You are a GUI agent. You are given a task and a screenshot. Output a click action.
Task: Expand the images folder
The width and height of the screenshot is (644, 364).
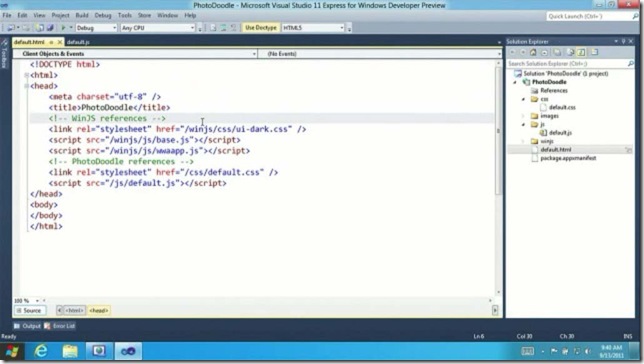click(523, 116)
